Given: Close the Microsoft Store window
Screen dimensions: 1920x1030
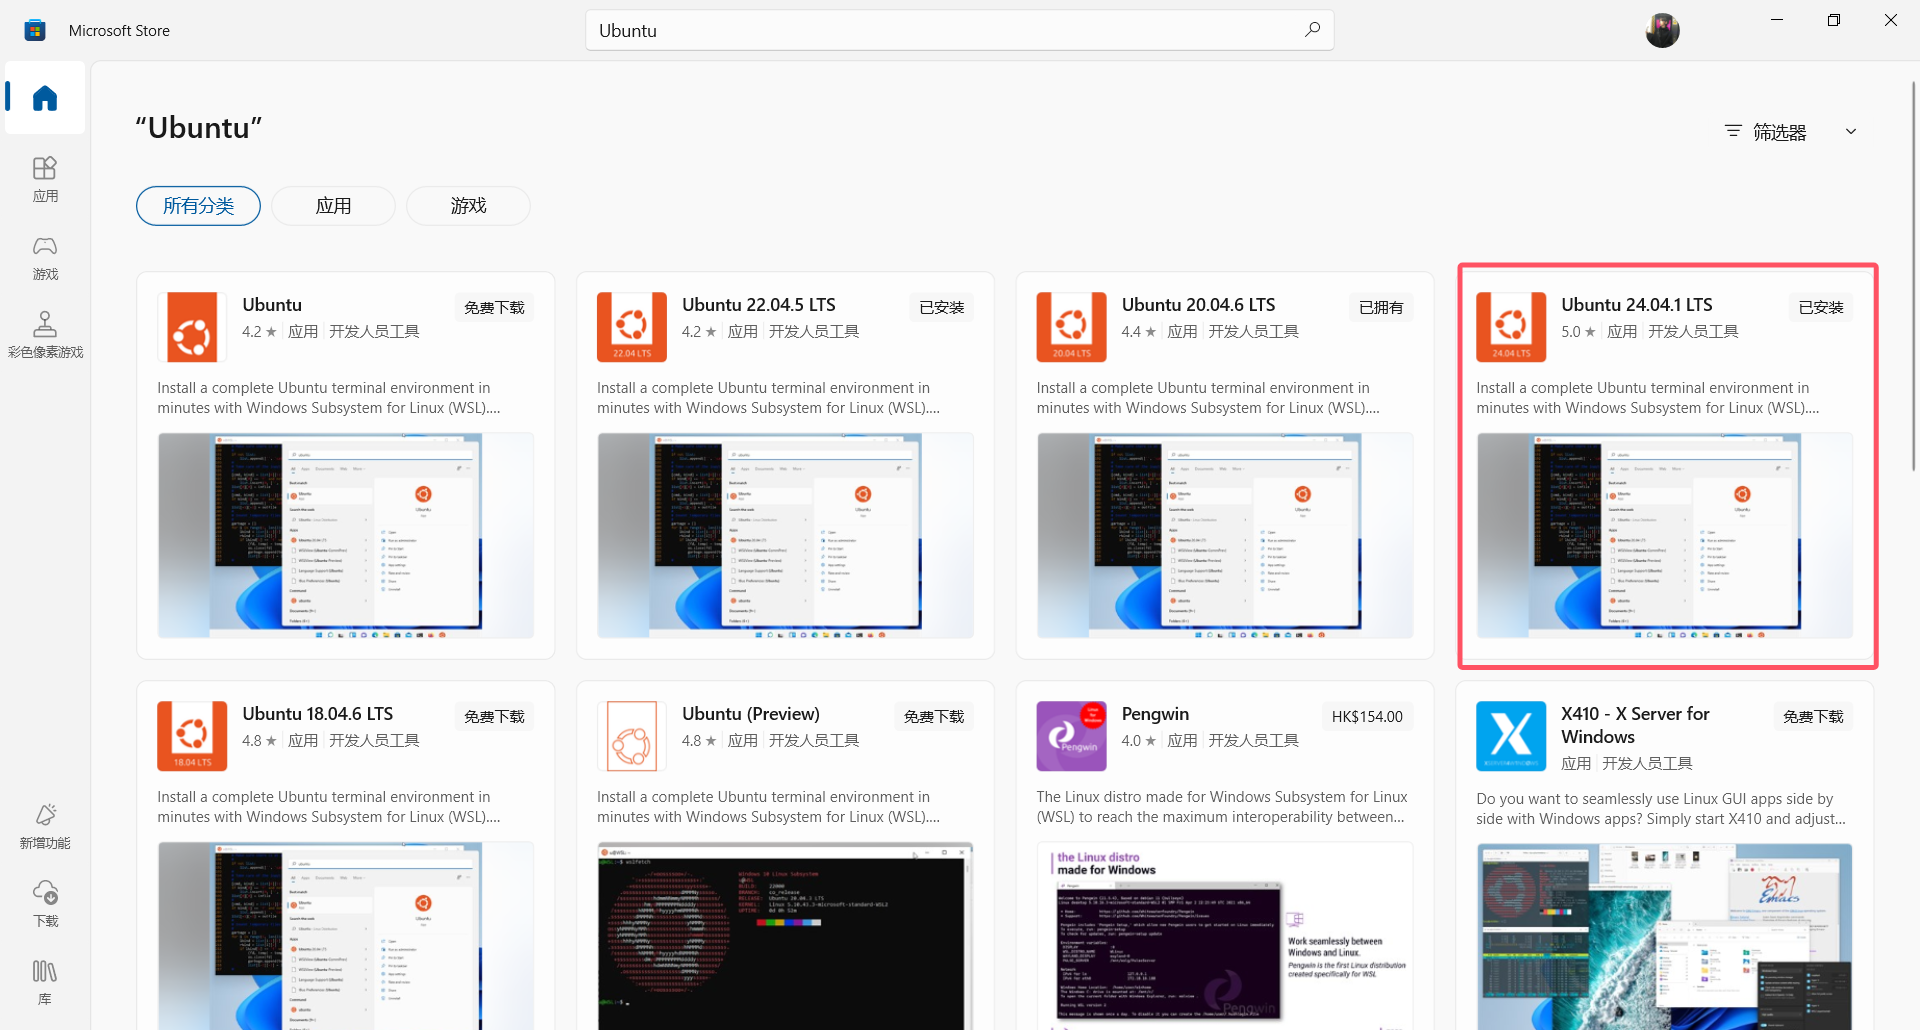Looking at the screenshot, I should pos(1891,20).
